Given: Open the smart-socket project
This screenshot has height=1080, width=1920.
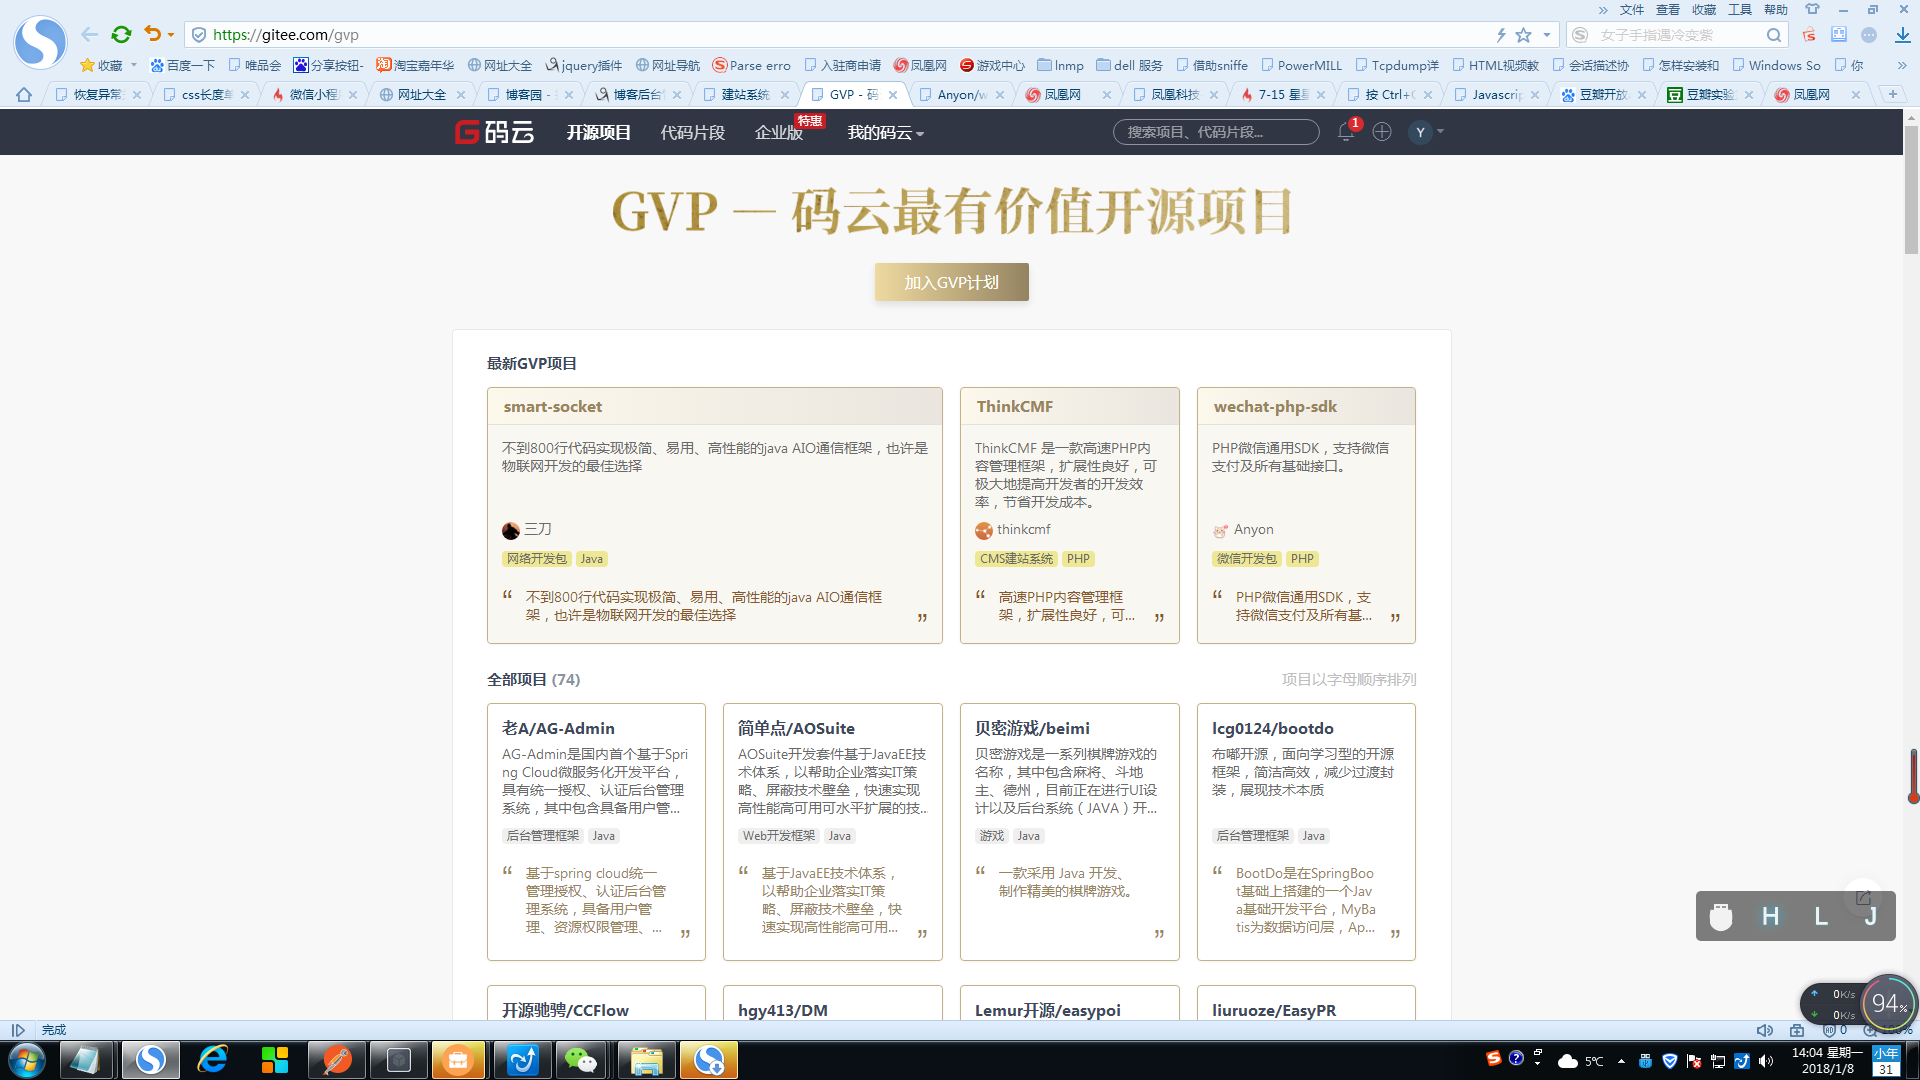Looking at the screenshot, I should pyautogui.click(x=552, y=406).
